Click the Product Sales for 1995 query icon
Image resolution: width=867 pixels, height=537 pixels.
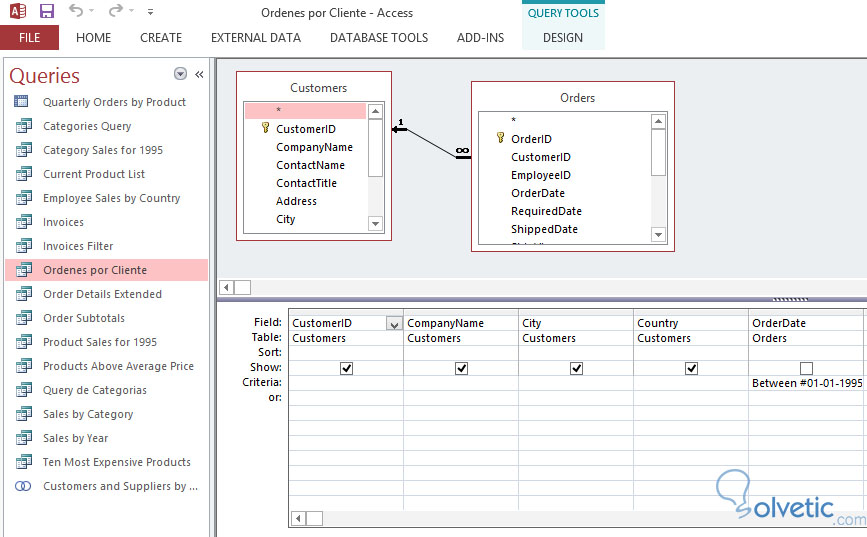pyautogui.click(x=23, y=342)
